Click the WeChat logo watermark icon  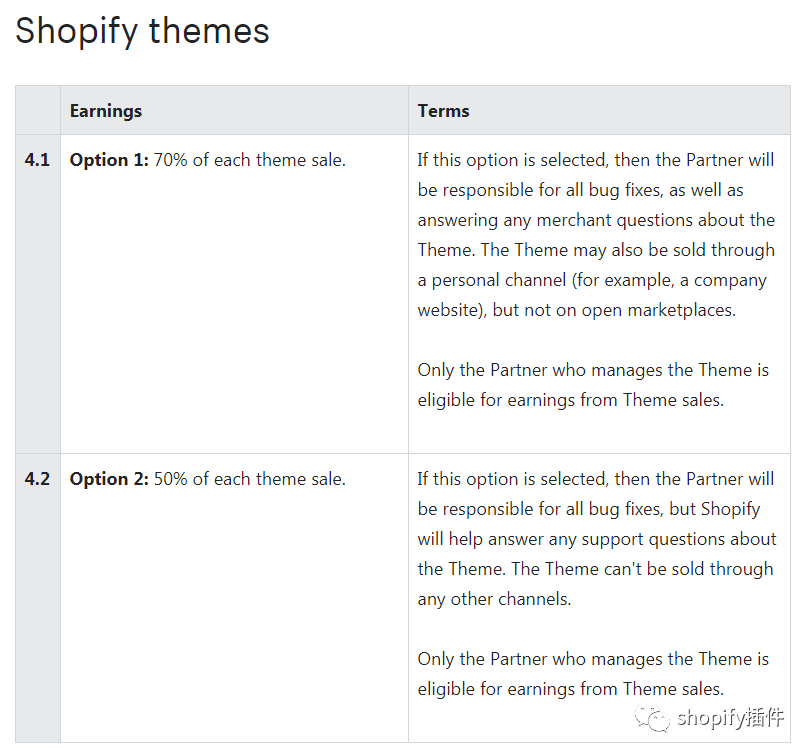[x=655, y=718]
